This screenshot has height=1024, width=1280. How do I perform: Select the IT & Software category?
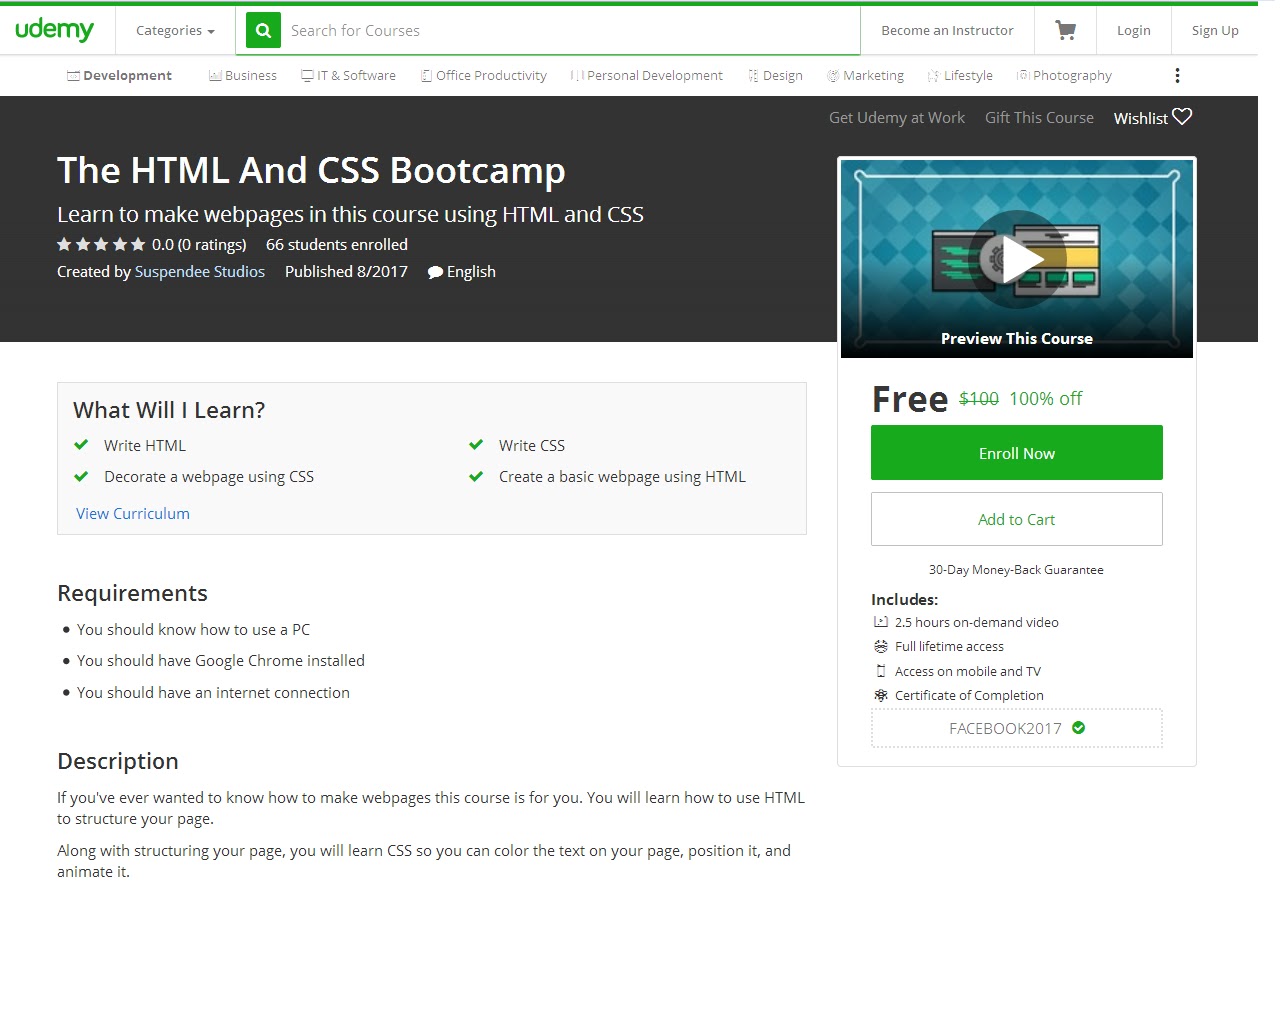point(348,76)
